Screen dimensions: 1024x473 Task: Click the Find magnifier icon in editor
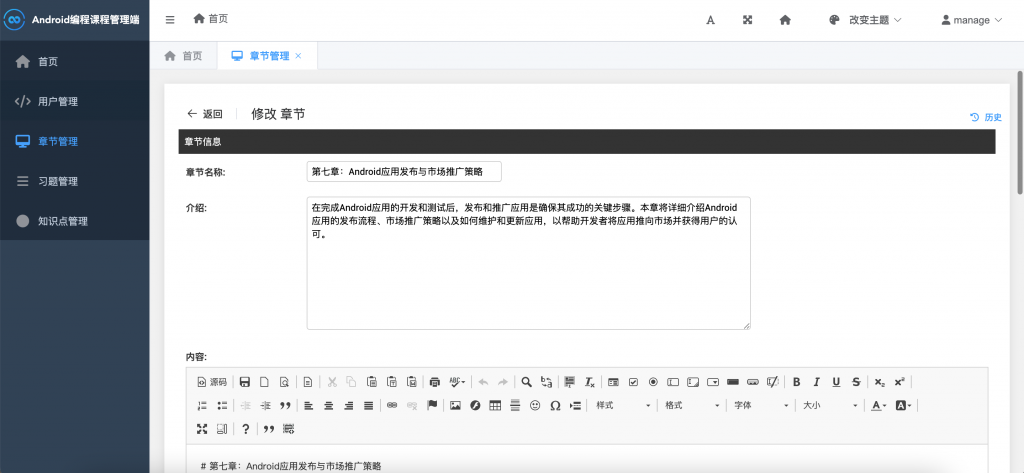(x=526, y=382)
